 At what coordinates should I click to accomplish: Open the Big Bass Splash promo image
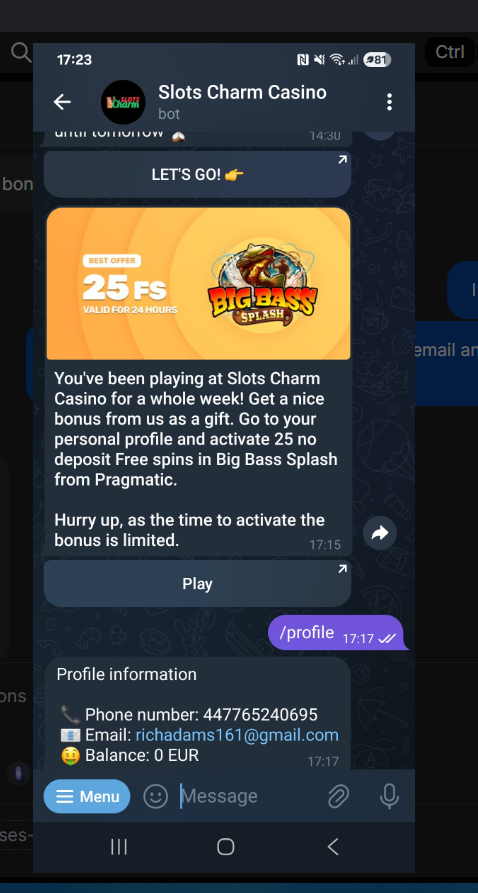point(198,284)
